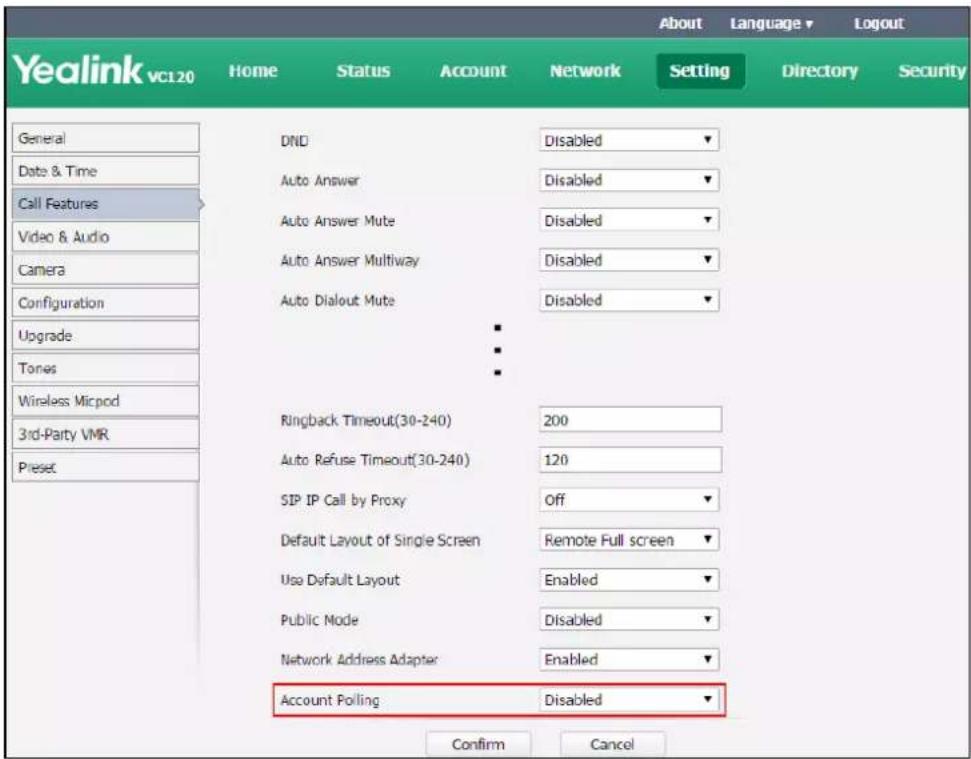Viewport: 971px width, 759px height.
Task: Open the Network tab
Action: coord(585,71)
